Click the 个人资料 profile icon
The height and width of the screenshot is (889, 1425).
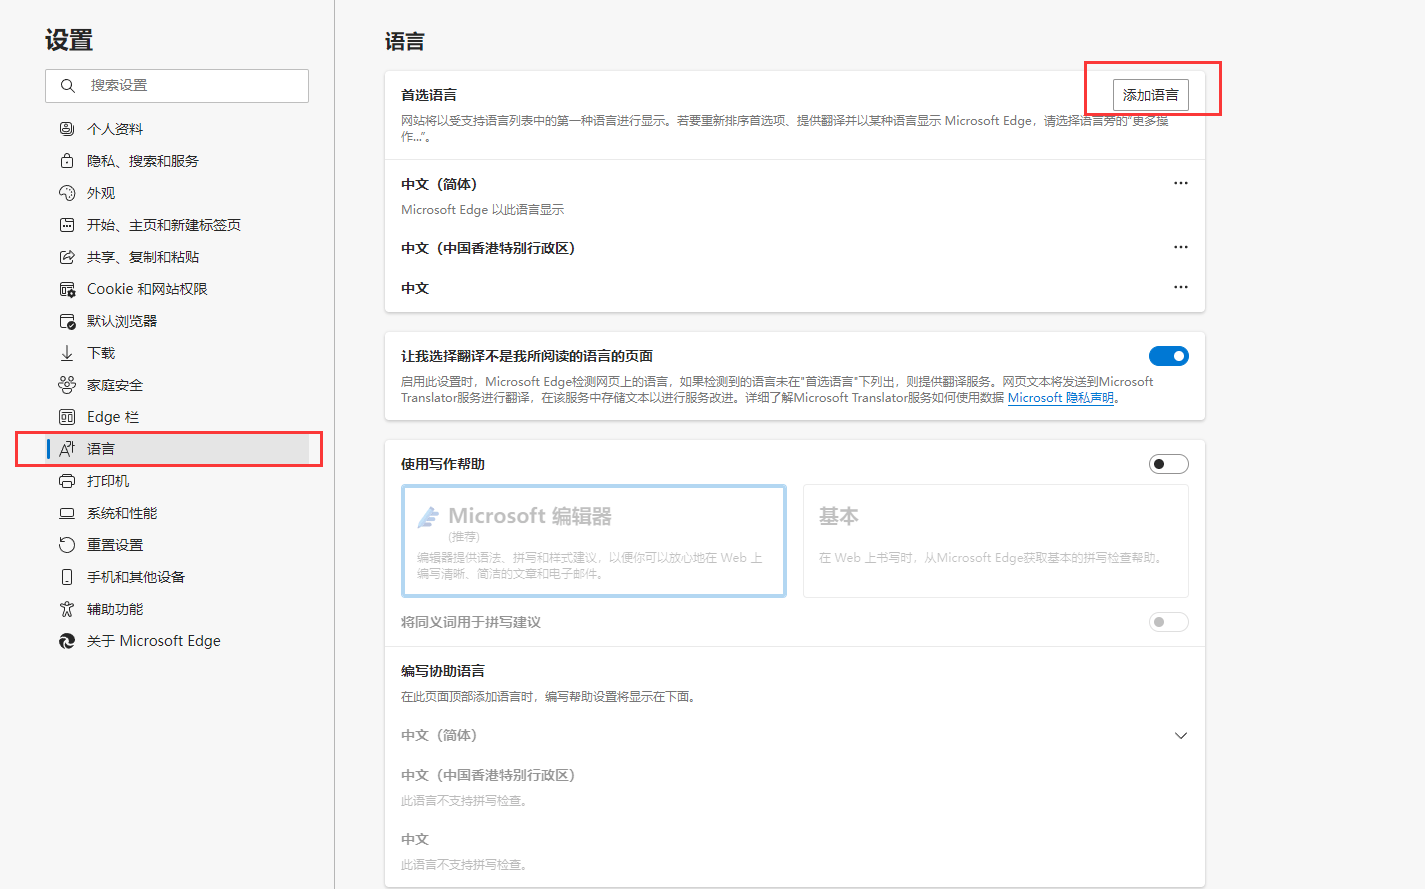(x=67, y=129)
